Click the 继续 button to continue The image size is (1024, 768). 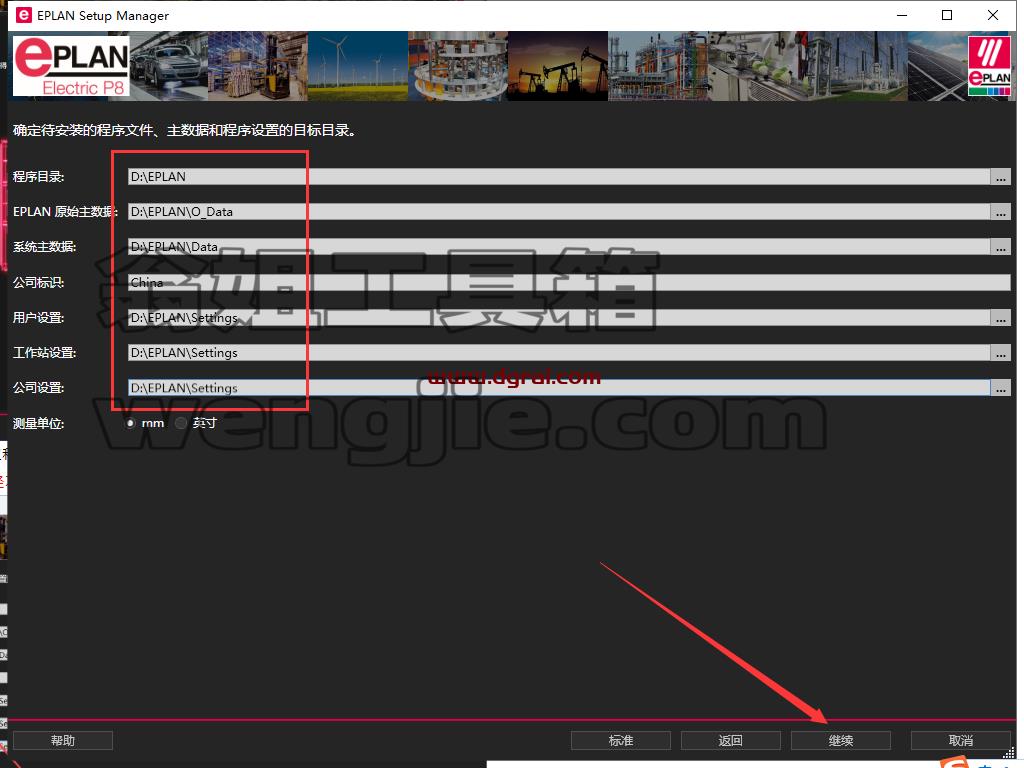pos(840,741)
